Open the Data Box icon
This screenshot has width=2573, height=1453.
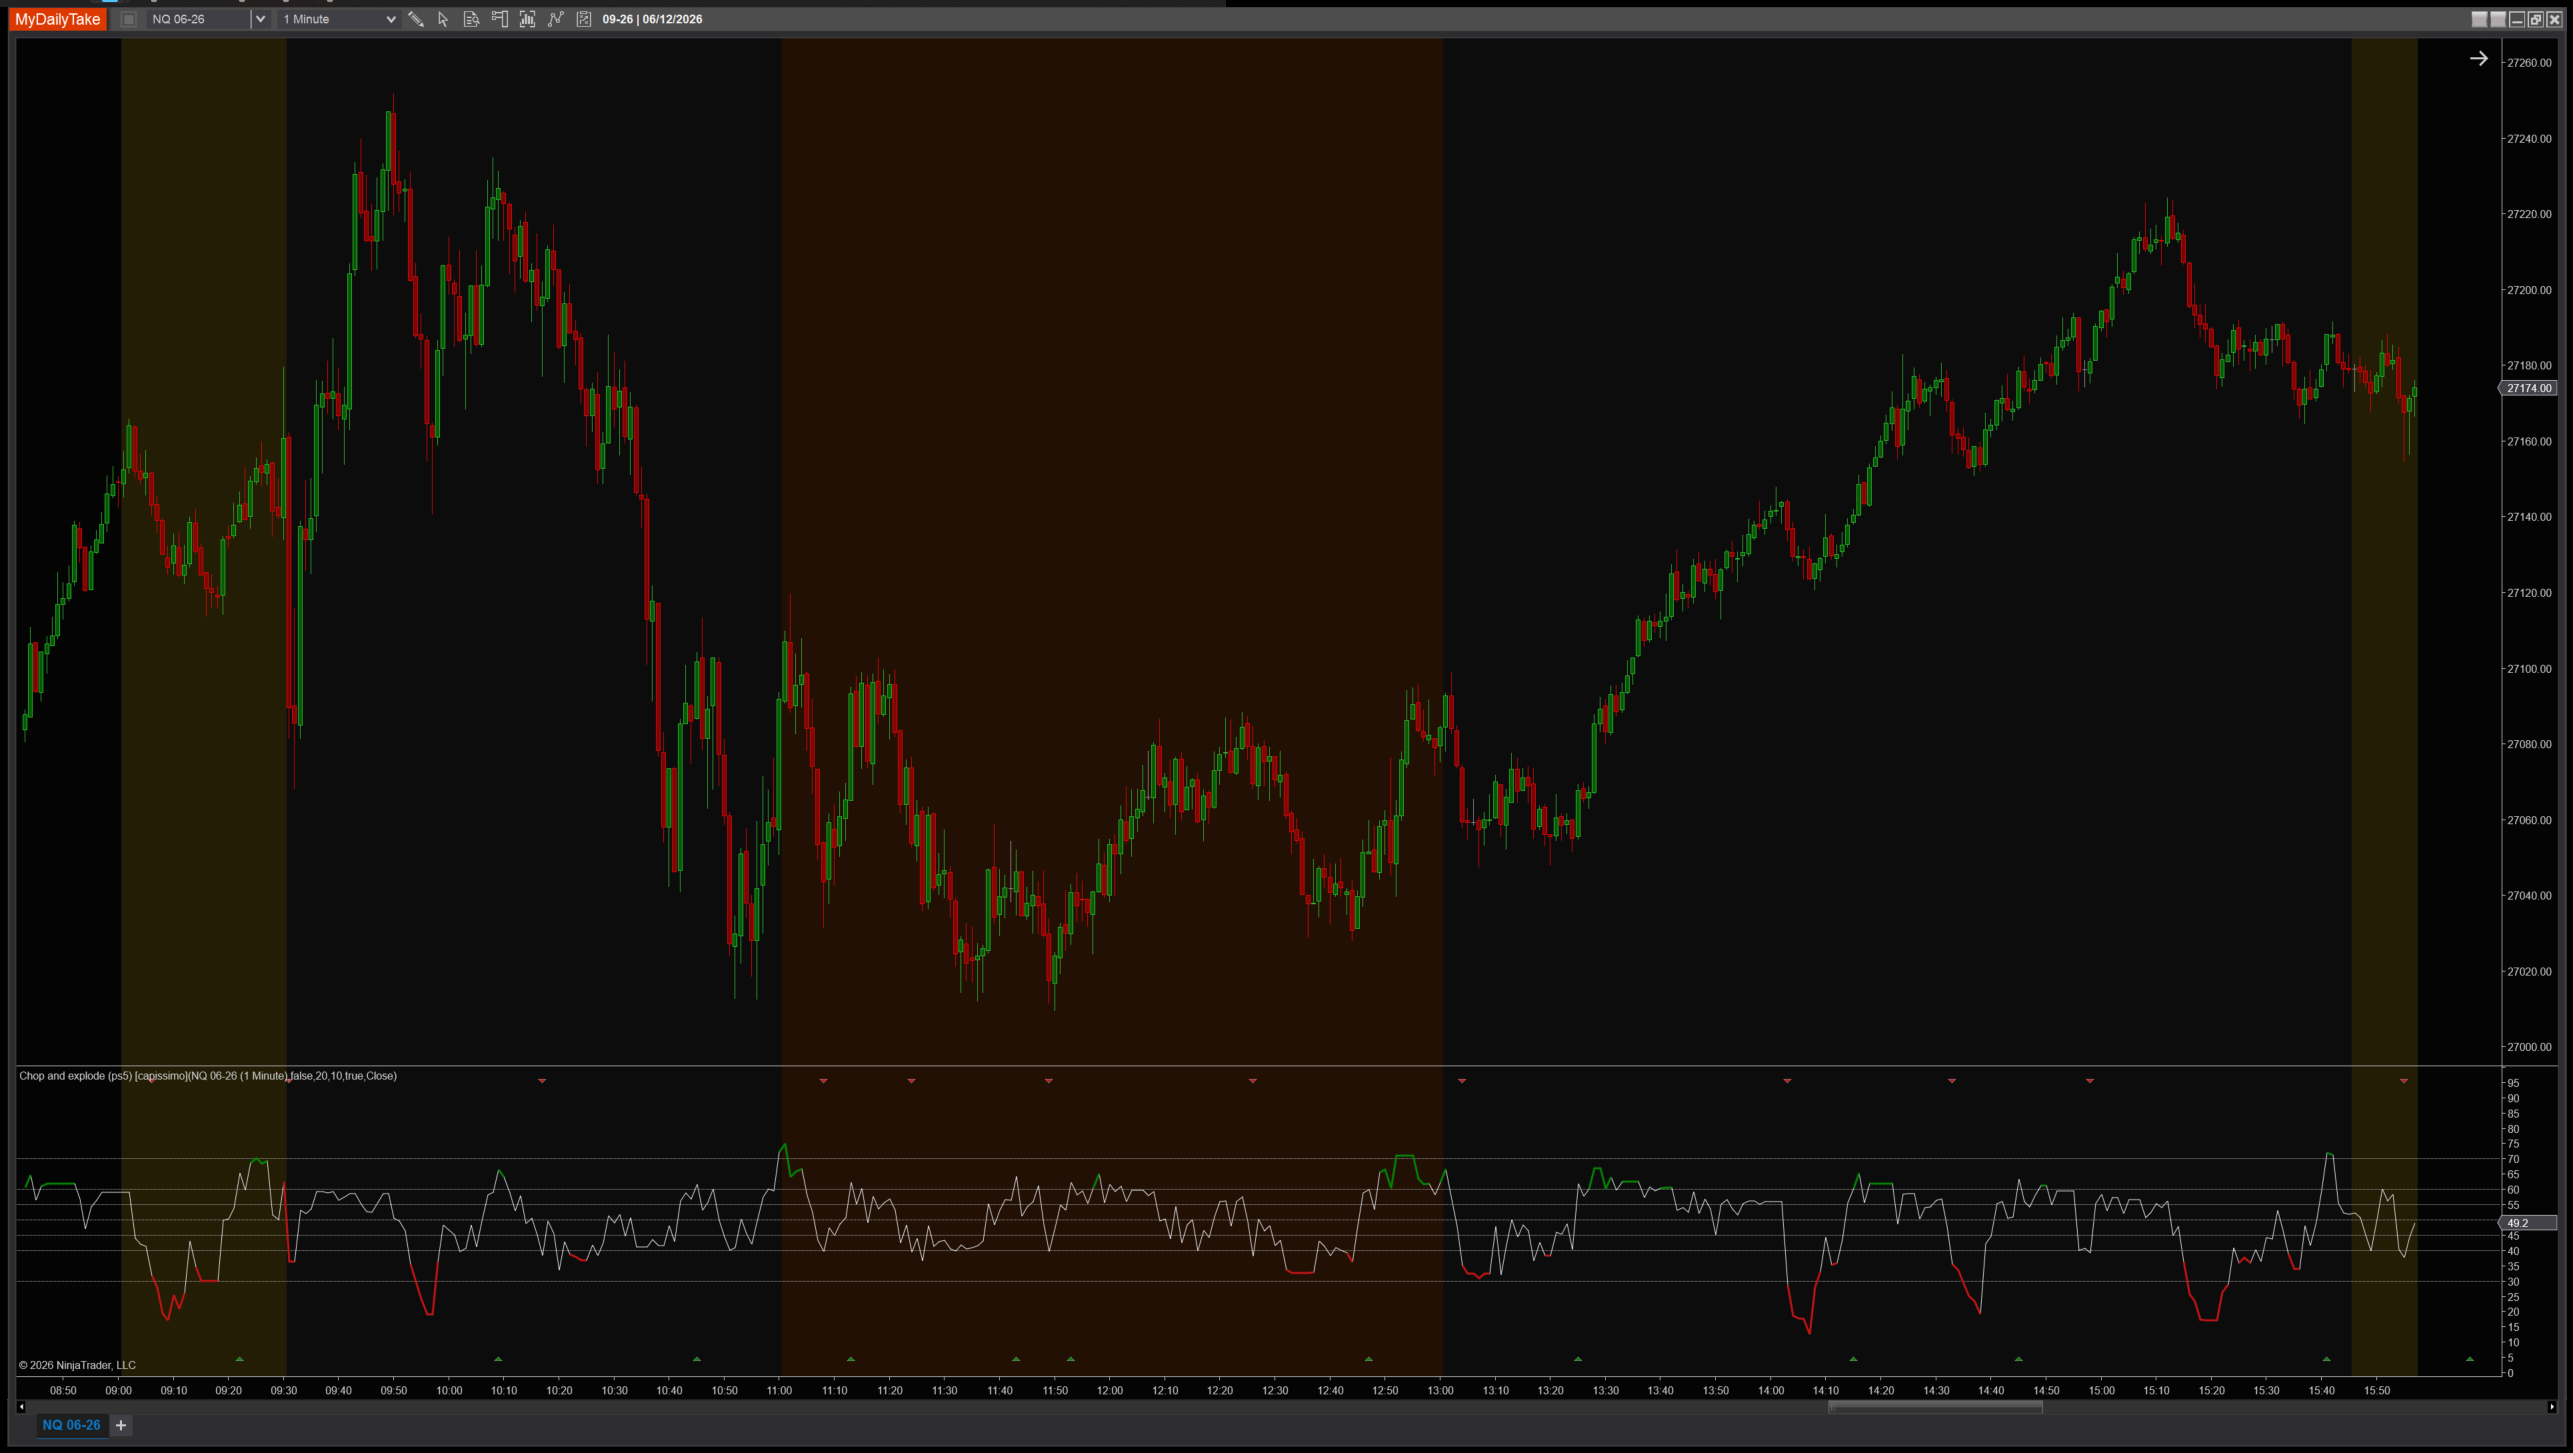[471, 19]
